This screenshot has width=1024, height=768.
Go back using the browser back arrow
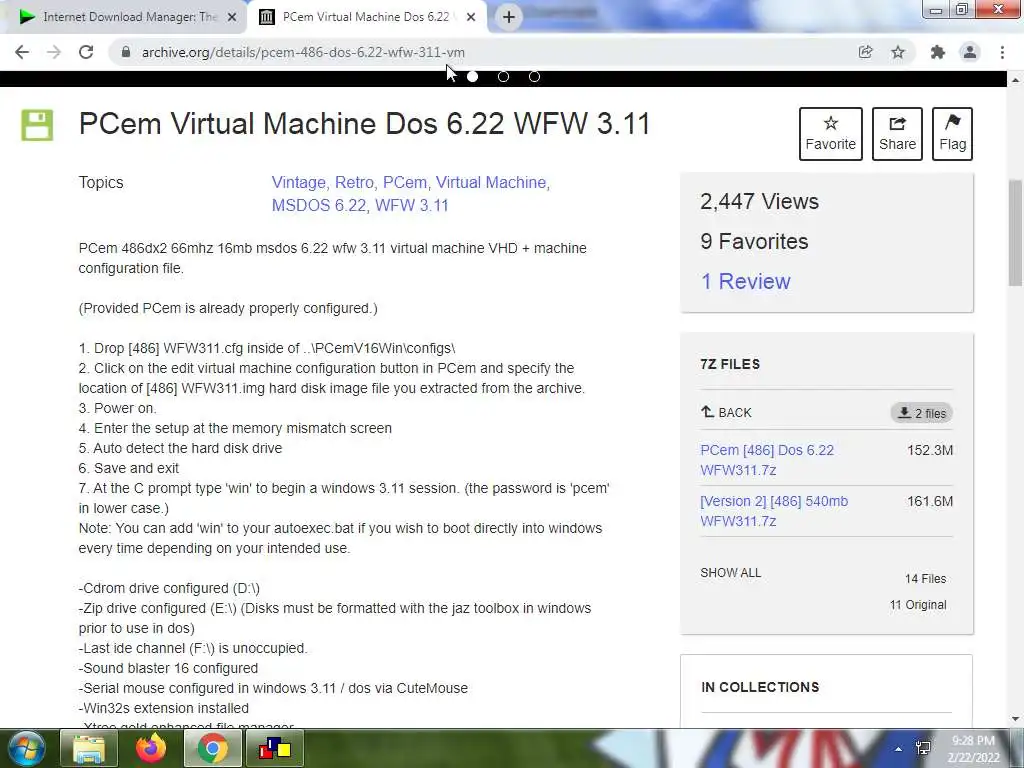pos(22,52)
